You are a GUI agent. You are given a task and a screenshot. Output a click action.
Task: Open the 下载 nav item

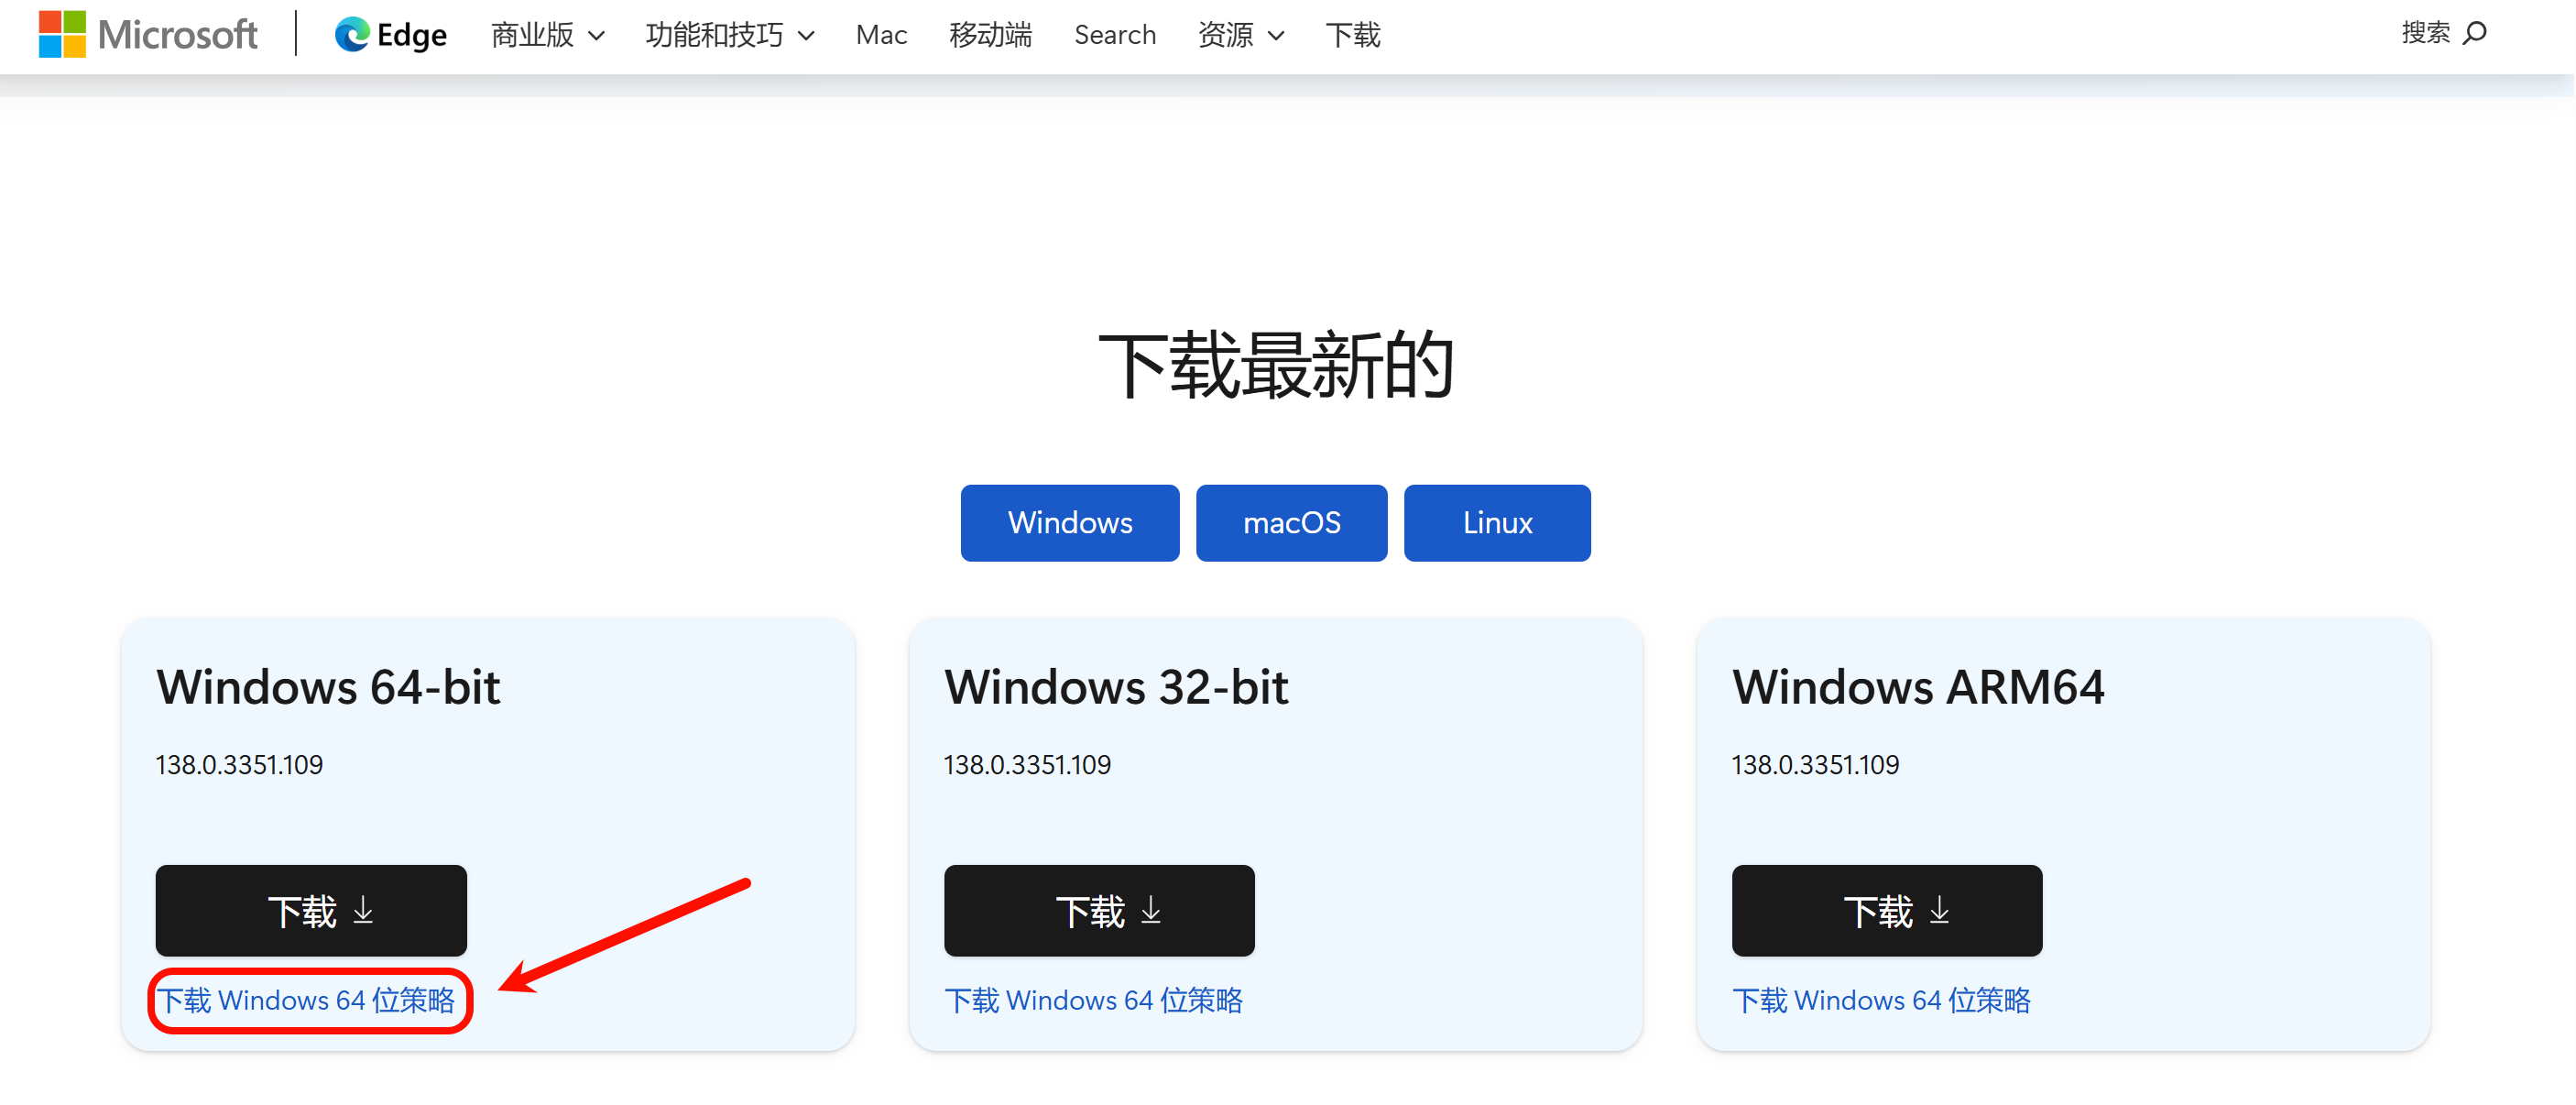tap(1353, 35)
